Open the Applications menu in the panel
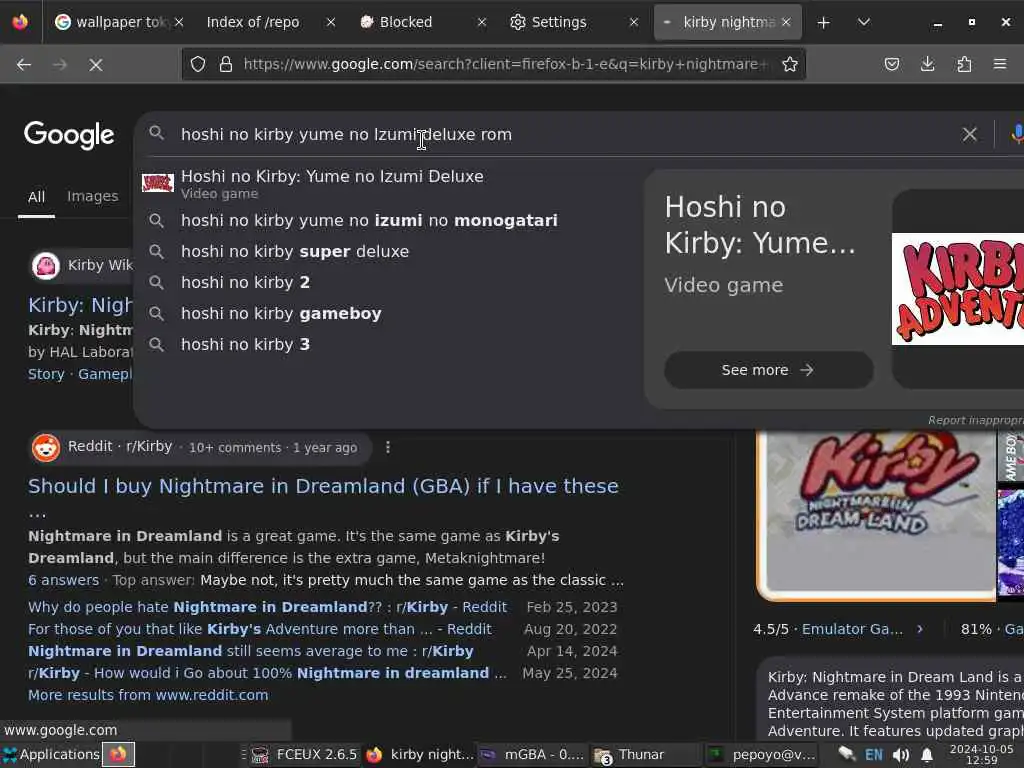 (51, 754)
